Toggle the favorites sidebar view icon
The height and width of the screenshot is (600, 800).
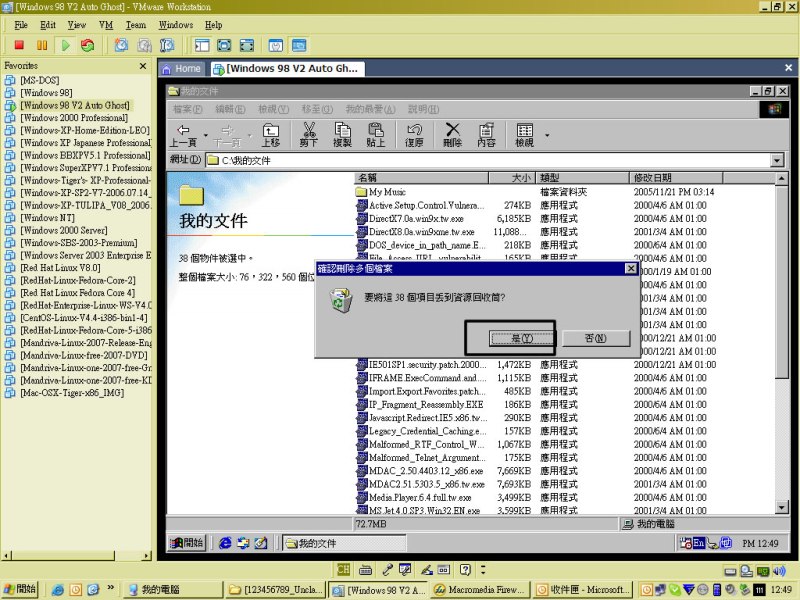(202, 45)
